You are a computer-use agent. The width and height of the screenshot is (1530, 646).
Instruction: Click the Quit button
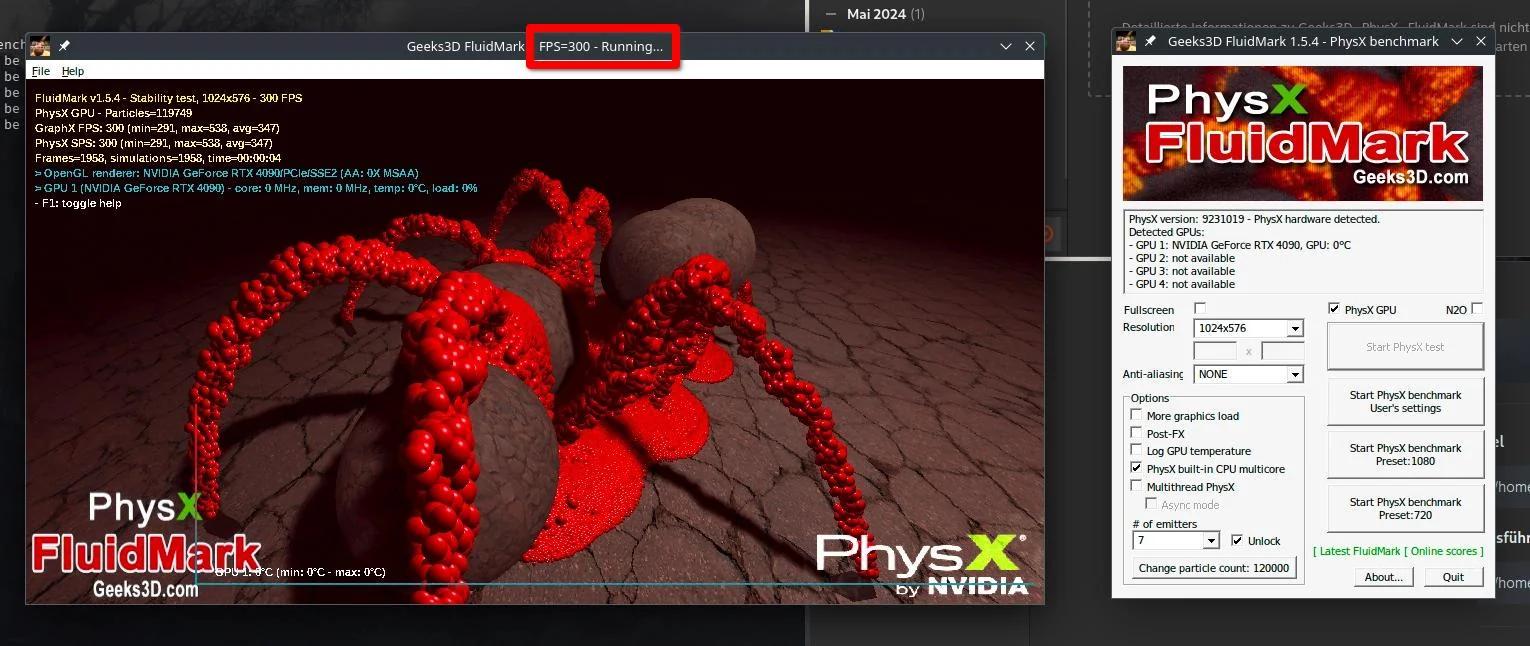[1453, 577]
